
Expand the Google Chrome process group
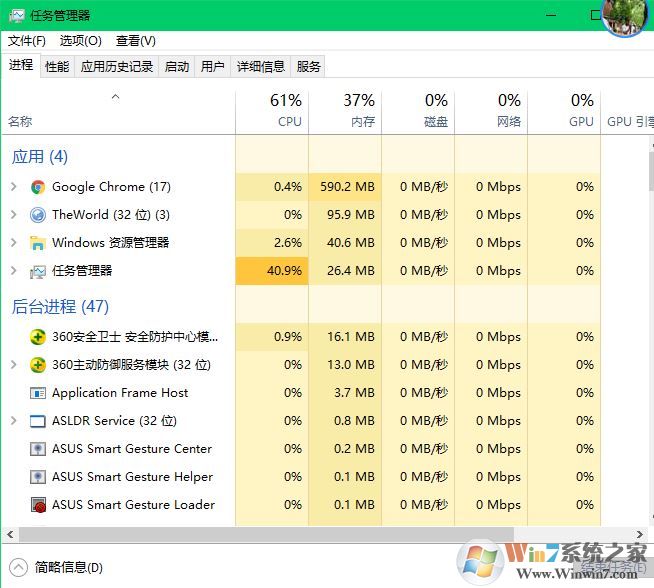coord(13,187)
